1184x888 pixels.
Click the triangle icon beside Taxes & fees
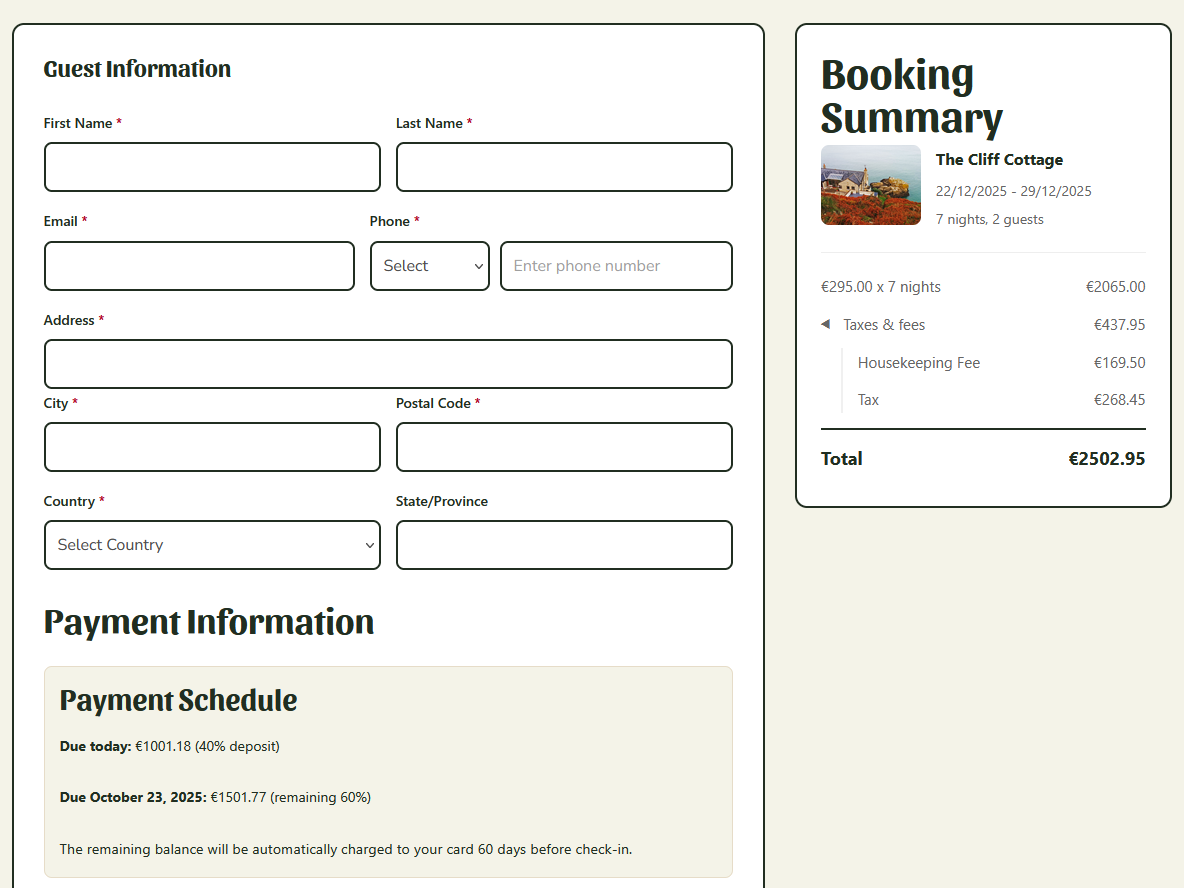coord(826,324)
